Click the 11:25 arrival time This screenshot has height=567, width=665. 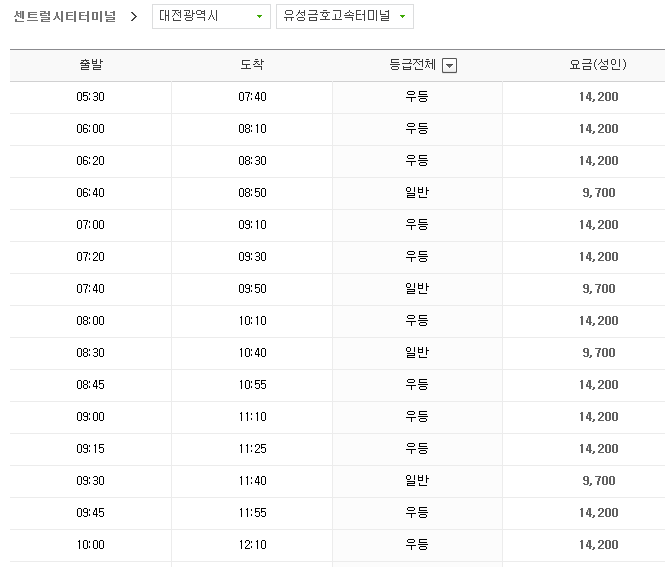252,449
